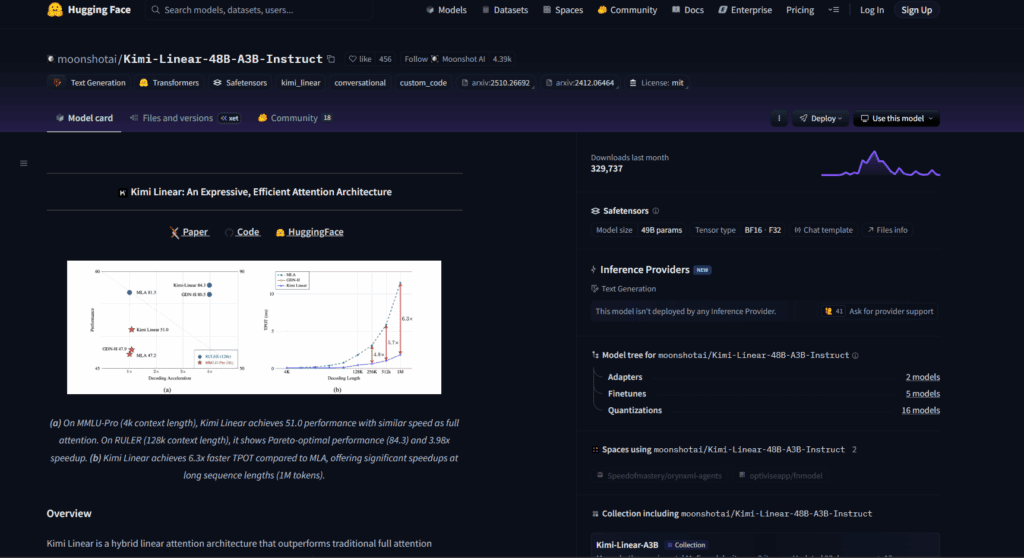Copy model name with the copy icon
The height and width of the screenshot is (558, 1024).
(x=331, y=59)
